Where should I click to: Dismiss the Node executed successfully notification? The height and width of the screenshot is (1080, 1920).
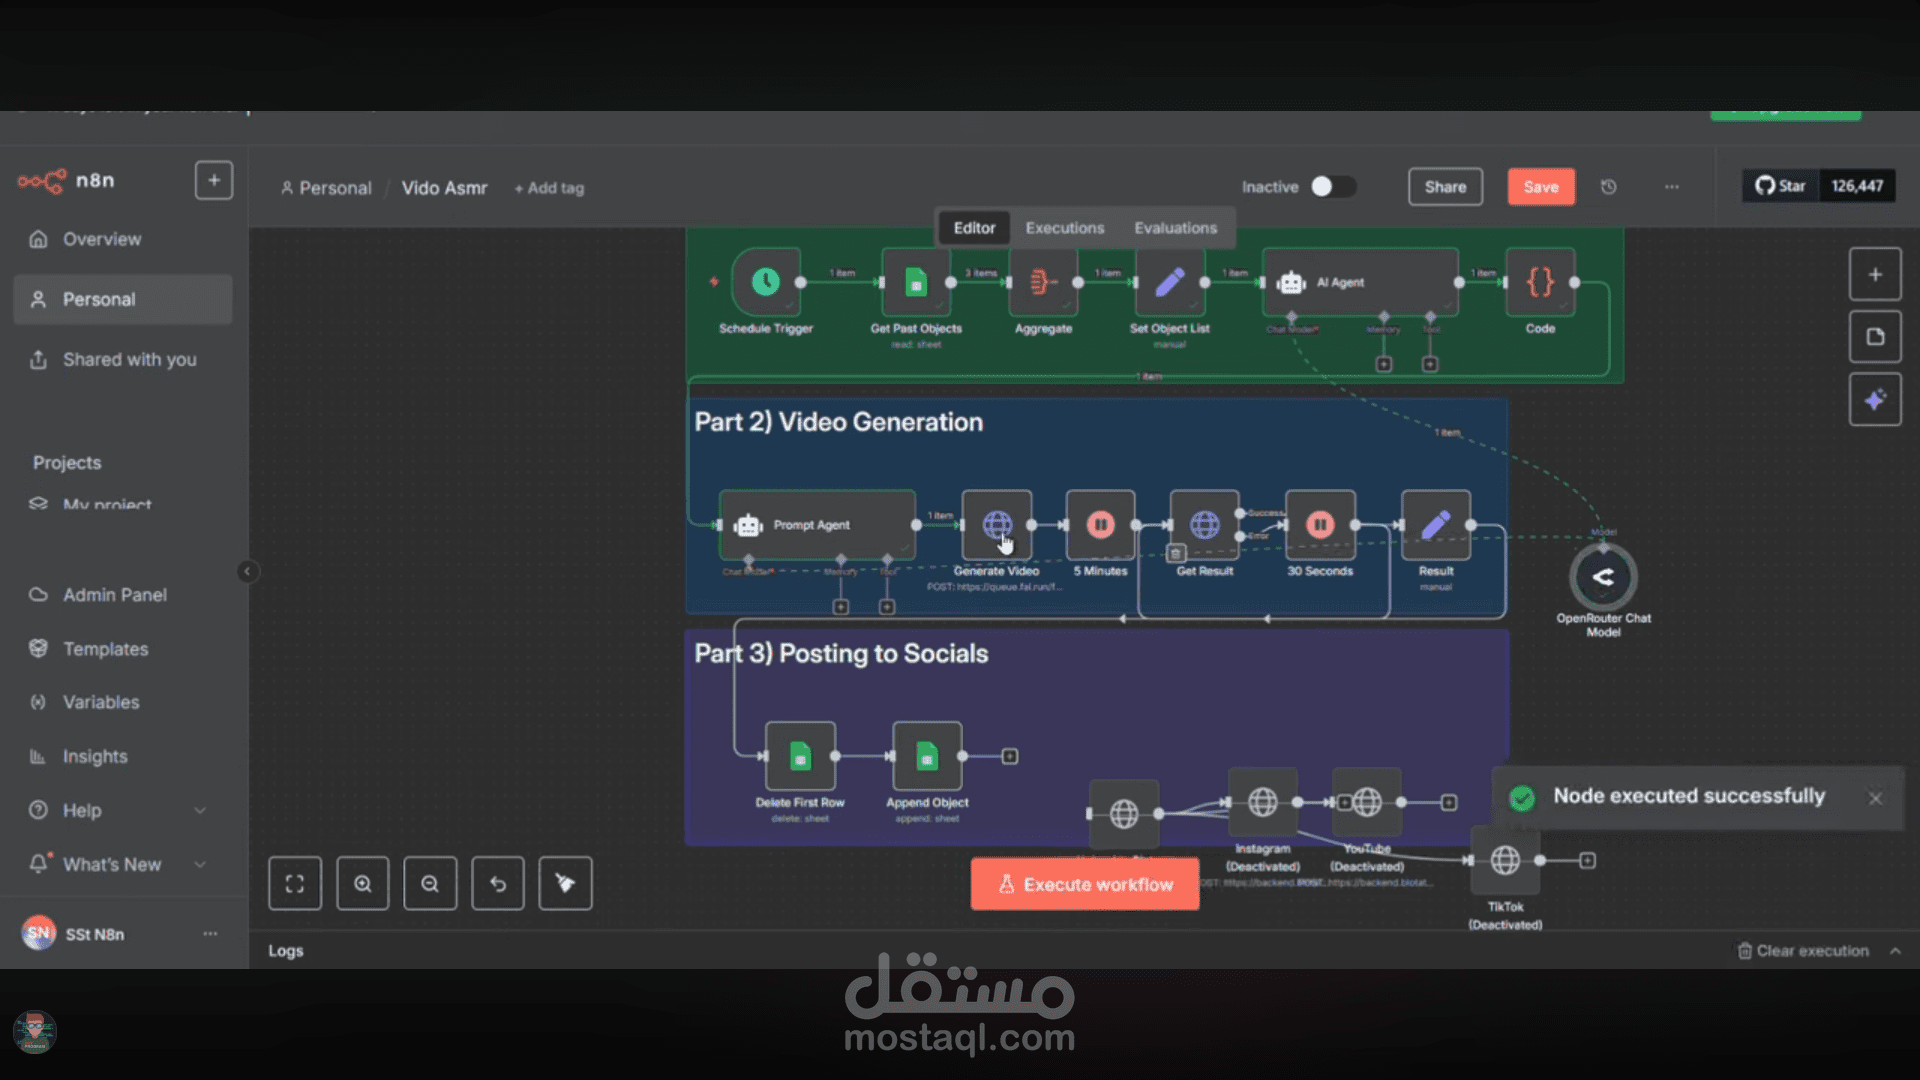(x=1875, y=798)
